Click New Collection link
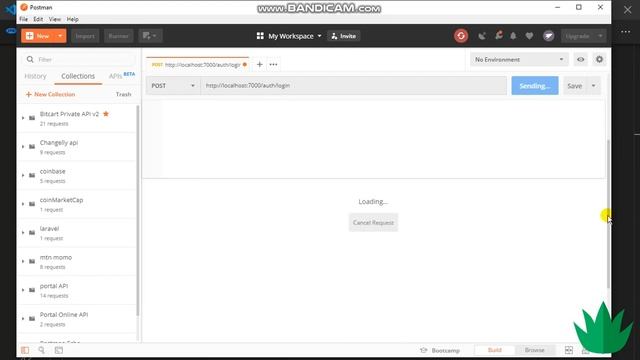 point(51,94)
